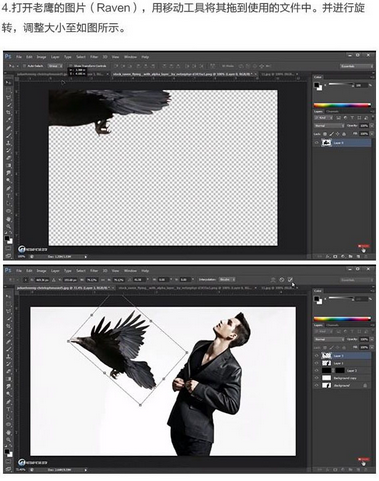This screenshot has width=379, height=481.
Task: Open Essentials workspace dropdown in upper window
Action: point(356,66)
